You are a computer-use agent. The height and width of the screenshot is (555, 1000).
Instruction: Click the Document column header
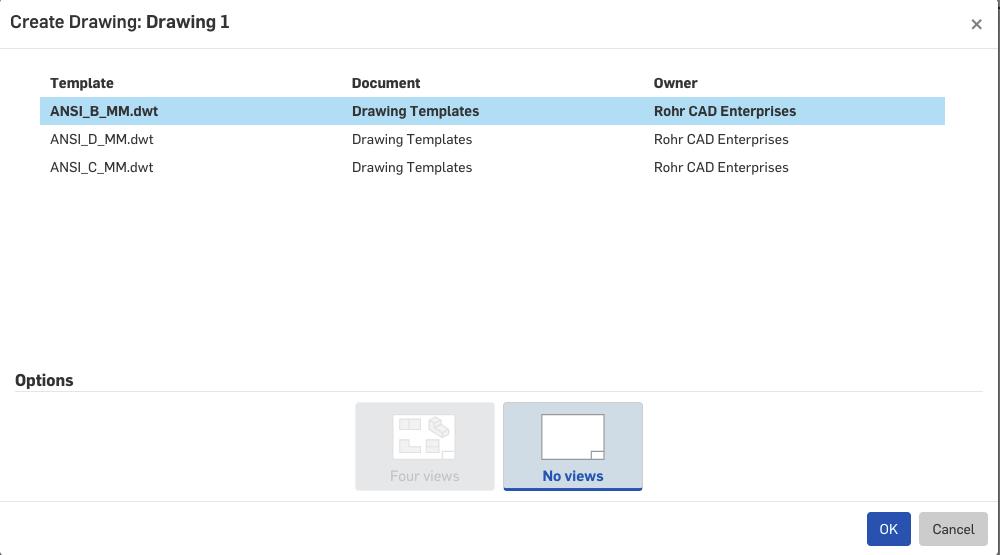pyautogui.click(x=386, y=83)
